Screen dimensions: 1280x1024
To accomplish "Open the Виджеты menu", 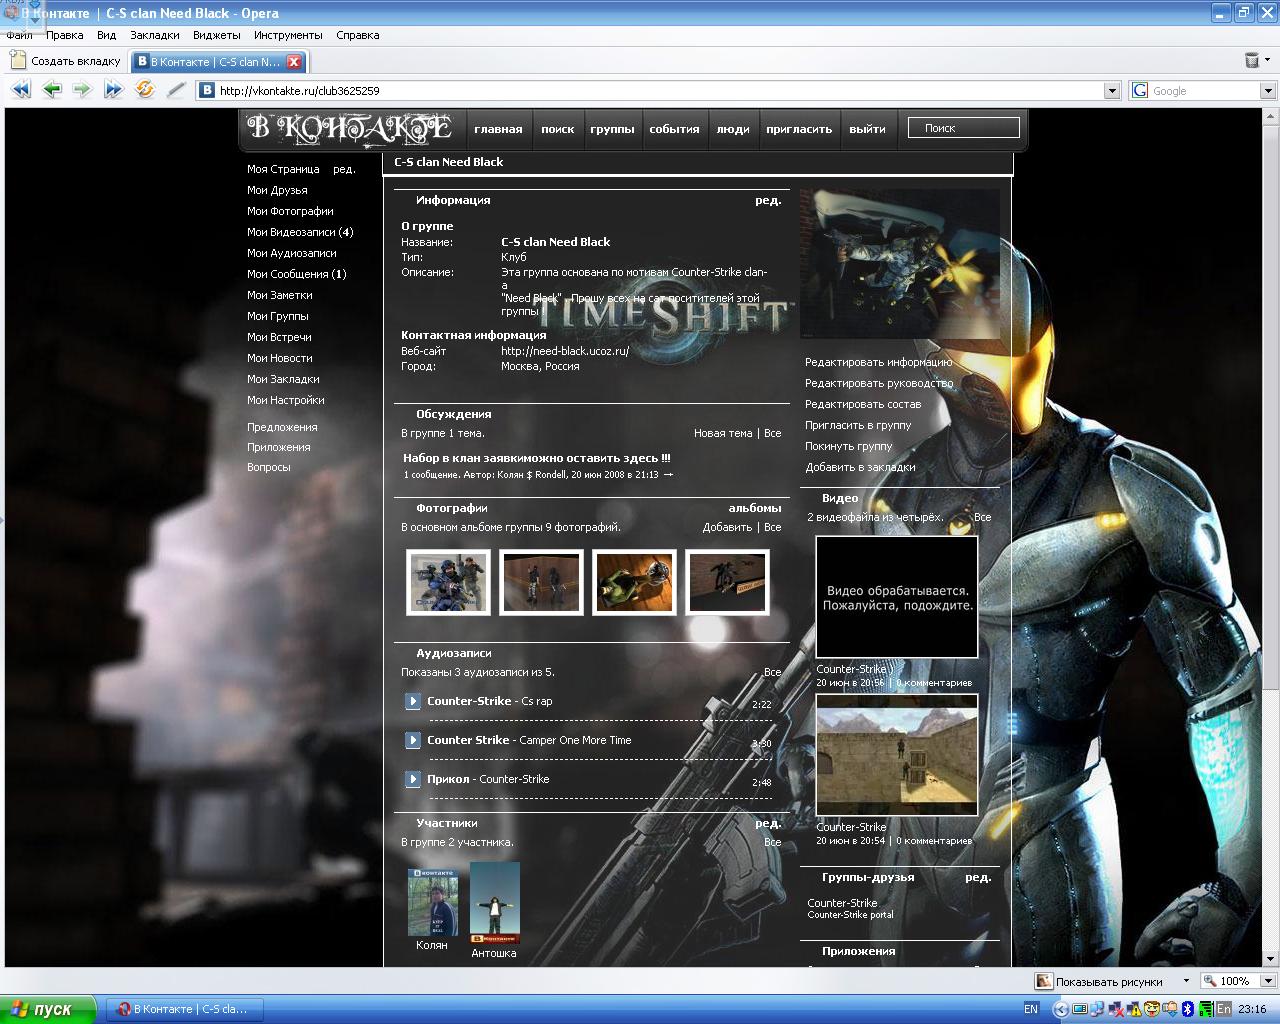I will (216, 35).
